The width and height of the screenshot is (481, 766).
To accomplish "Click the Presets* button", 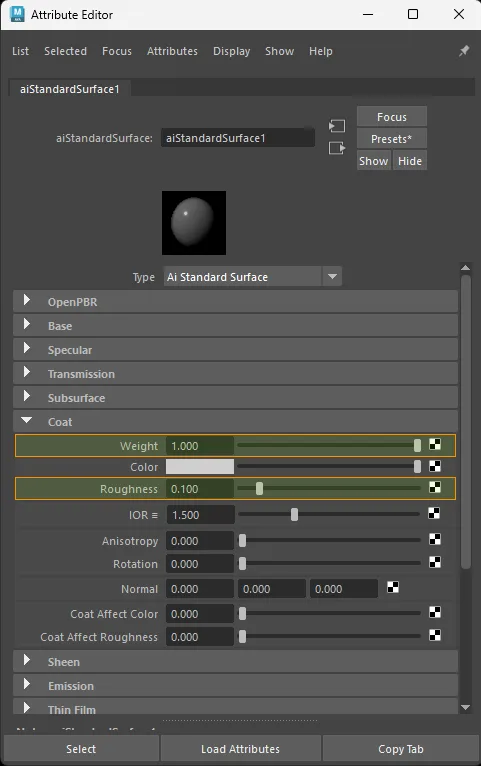I will [392, 139].
